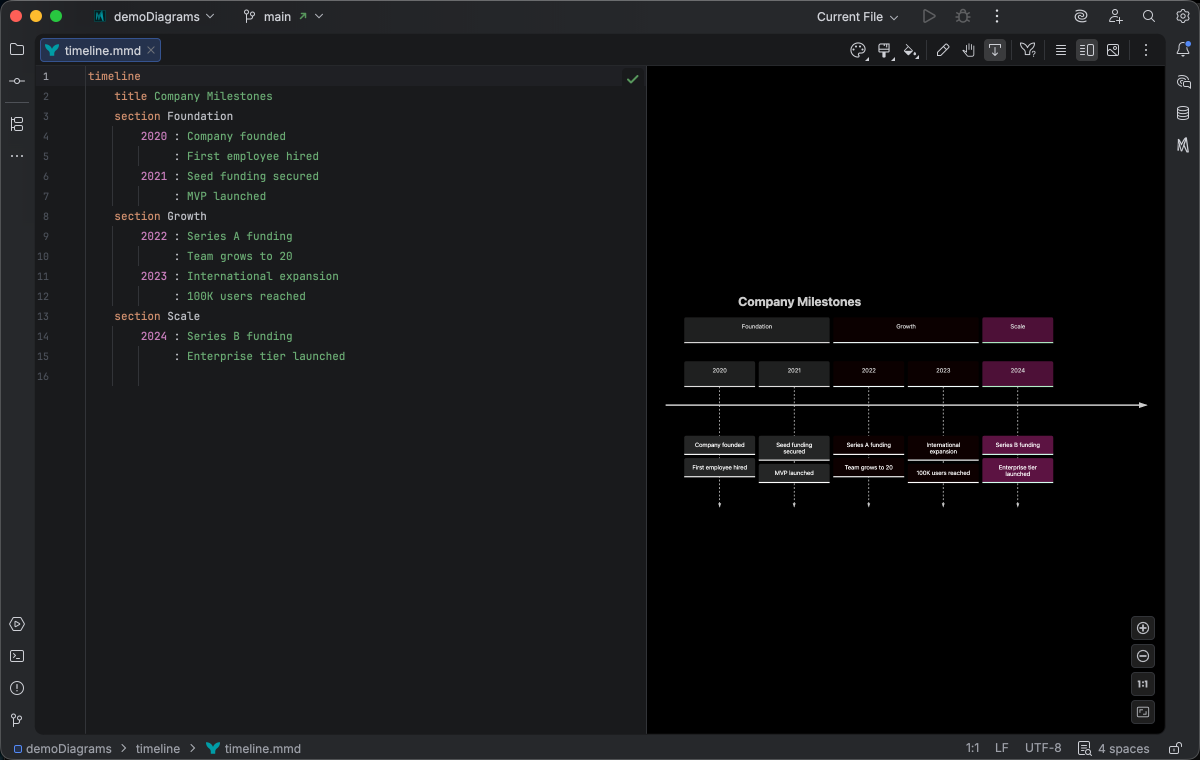Image resolution: width=1200 pixels, height=760 pixels.
Task: Open the Commit tool window
Action: tap(17, 81)
